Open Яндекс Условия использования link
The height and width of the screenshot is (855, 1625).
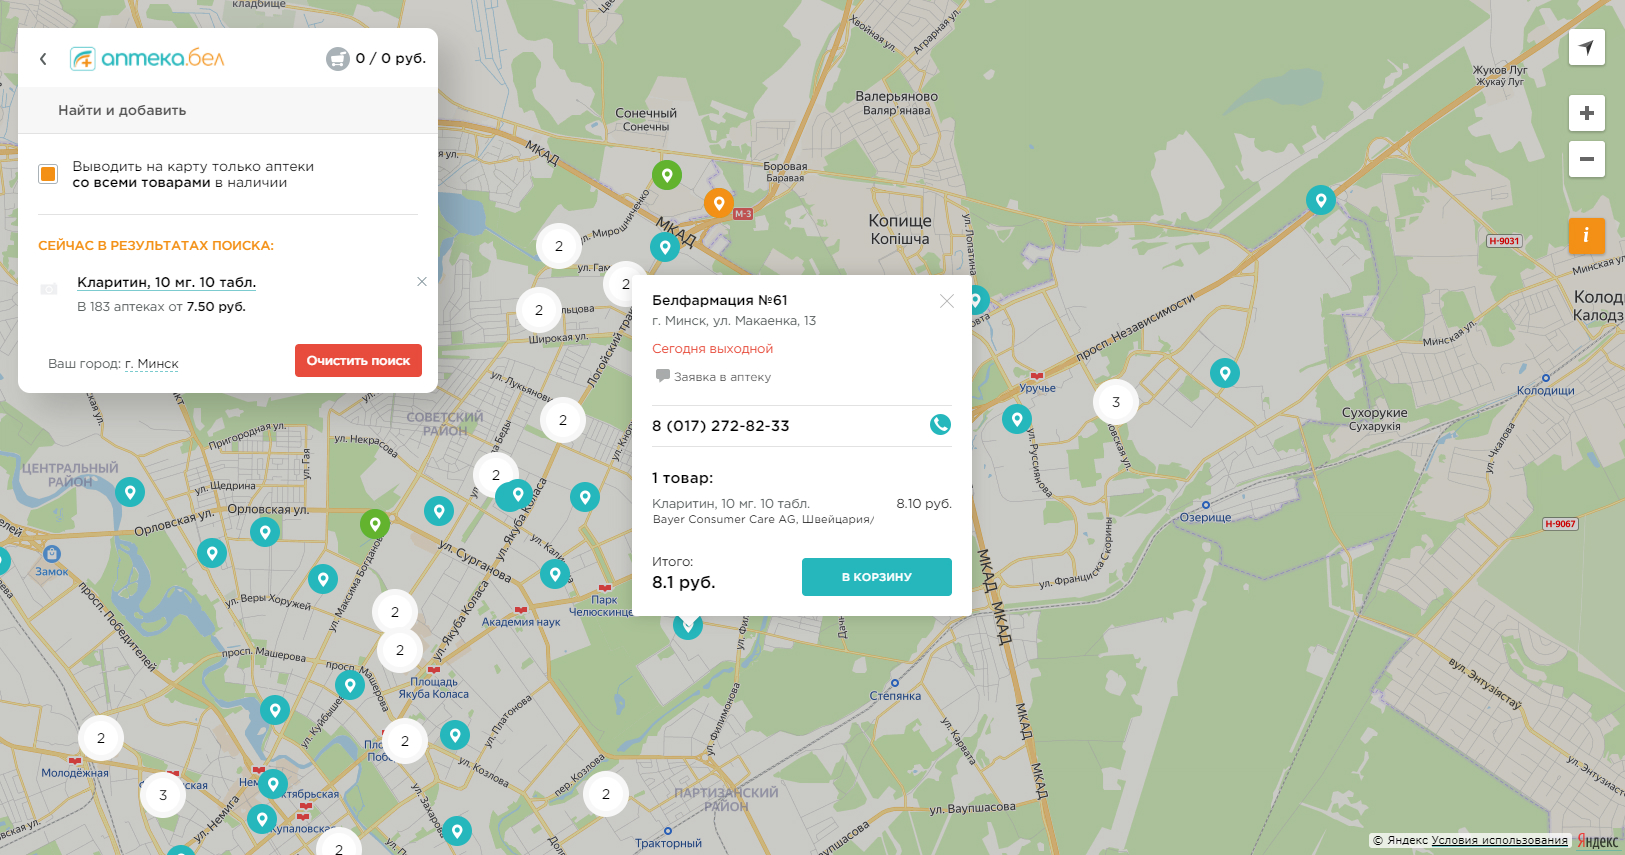tap(1499, 840)
